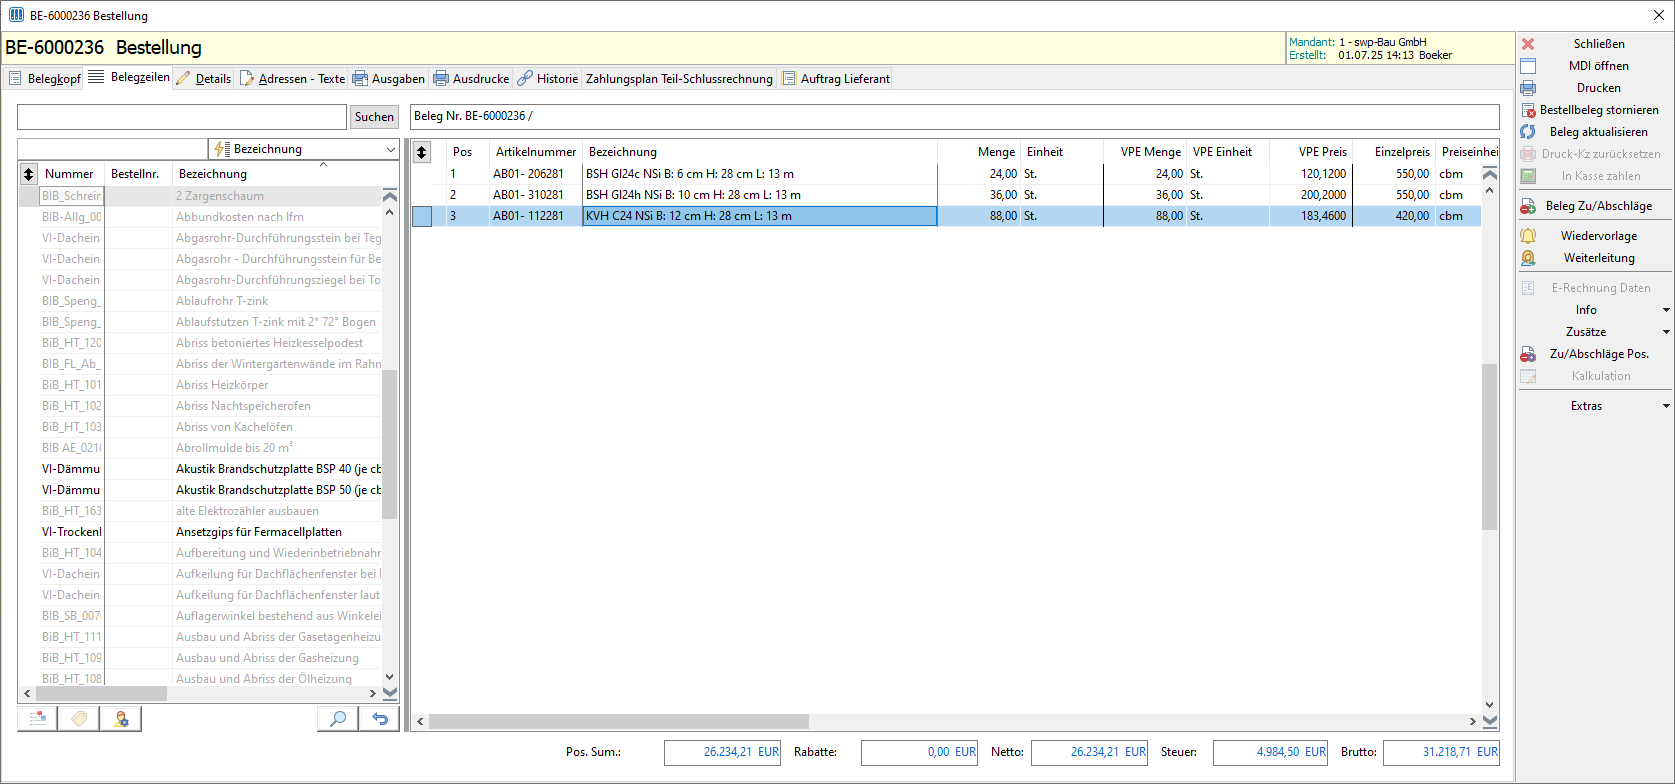Screen dimensions: 1675x784
Task: Click the Beleg Nr. BE-6000236 text field
Action: pyautogui.click(x=955, y=116)
